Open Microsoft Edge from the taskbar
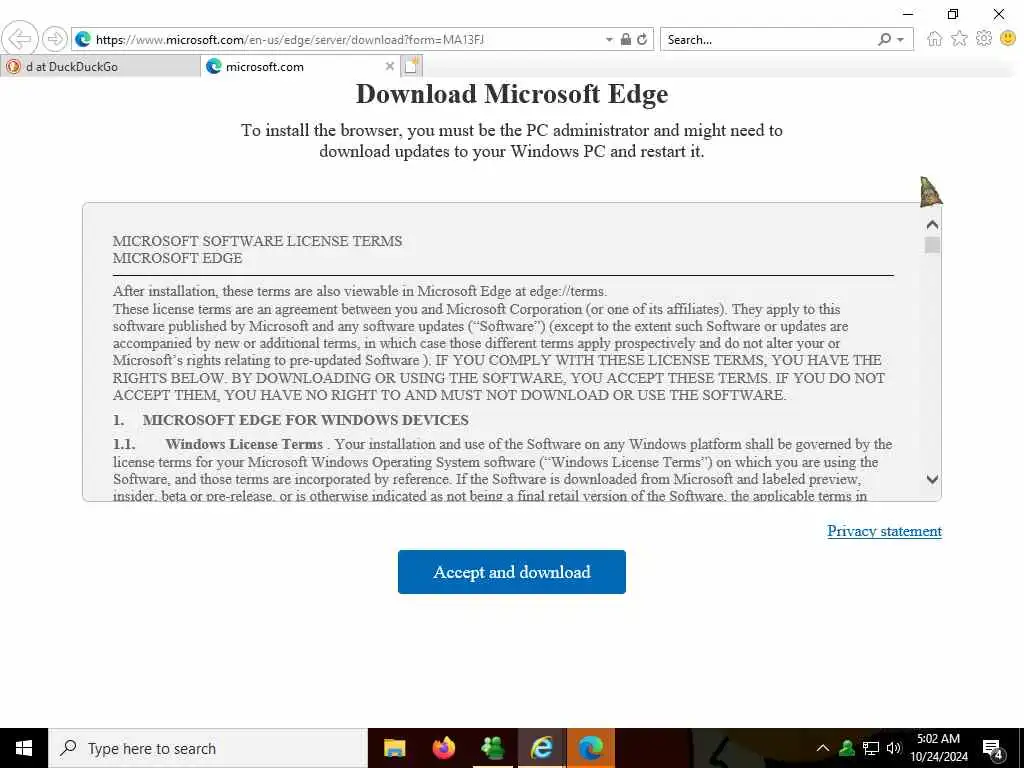The width and height of the screenshot is (1024, 768). coord(590,748)
